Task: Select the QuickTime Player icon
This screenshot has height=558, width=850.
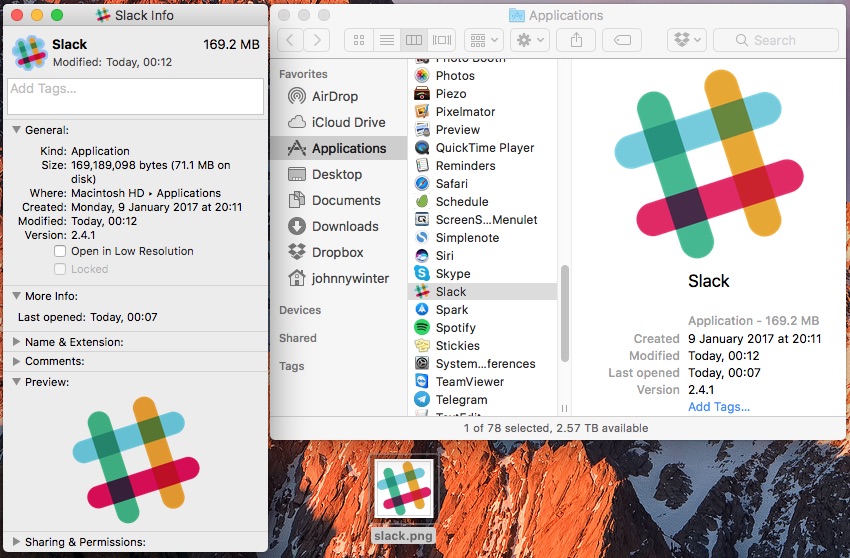Action: pyautogui.click(x=422, y=147)
